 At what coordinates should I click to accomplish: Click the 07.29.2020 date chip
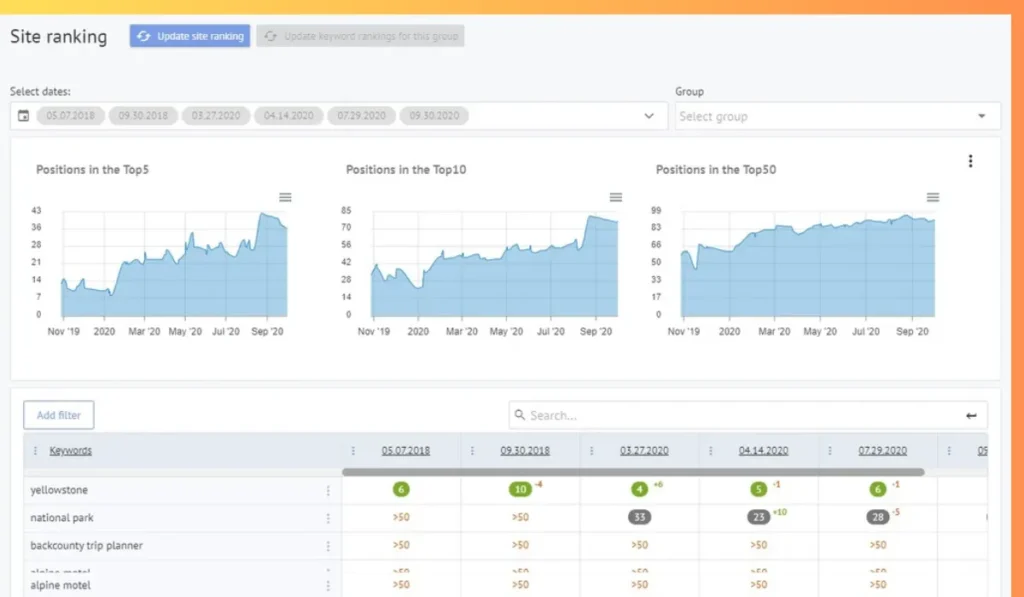coord(361,116)
